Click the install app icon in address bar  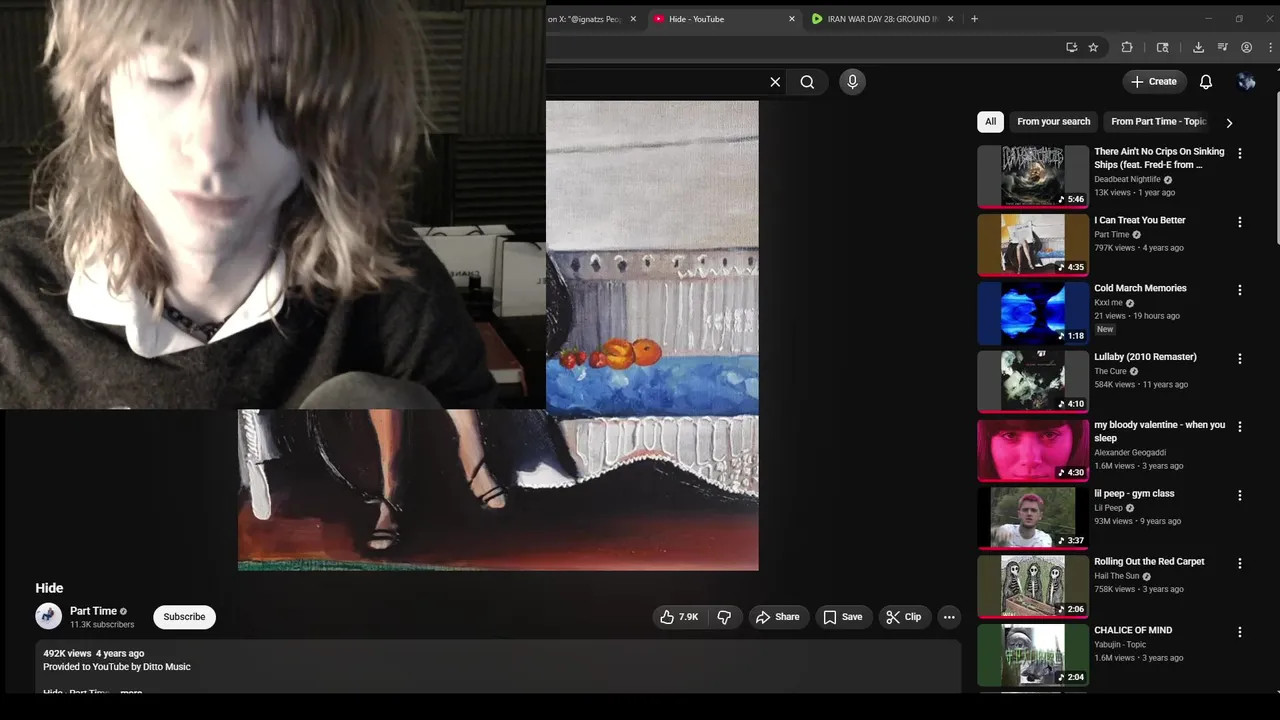click(1071, 47)
